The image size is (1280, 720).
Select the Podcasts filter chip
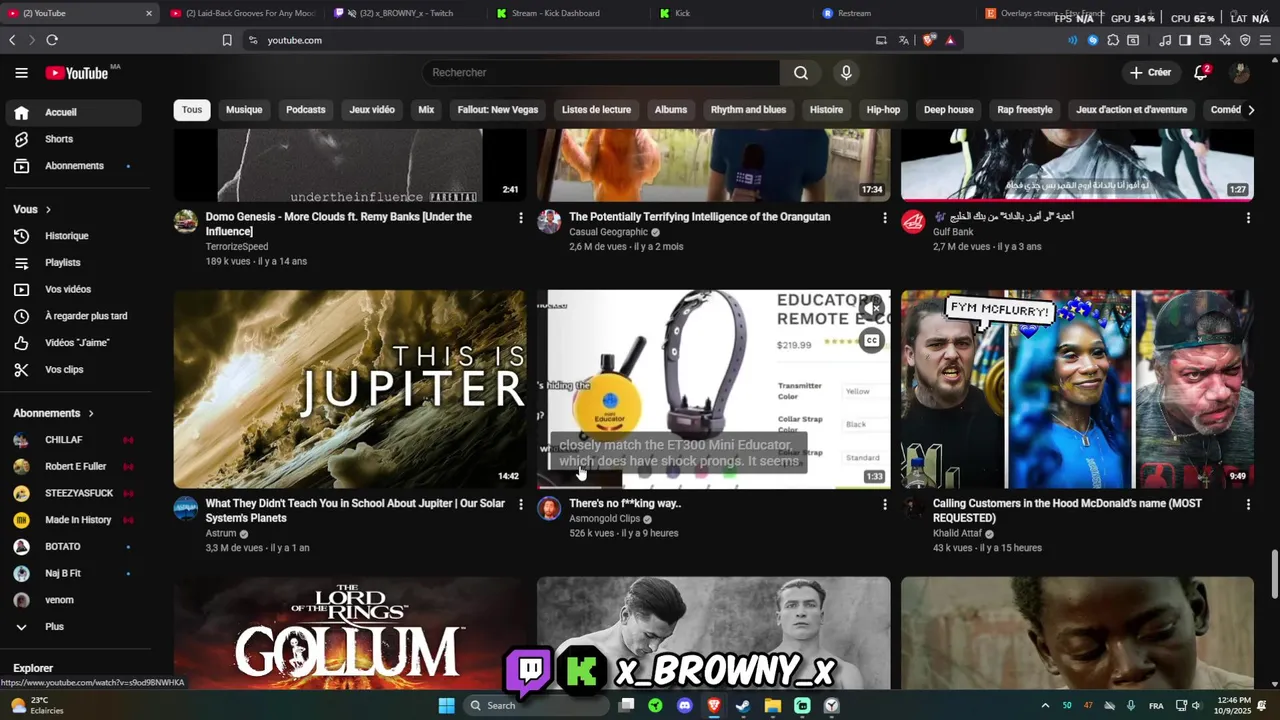[x=306, y=110]
